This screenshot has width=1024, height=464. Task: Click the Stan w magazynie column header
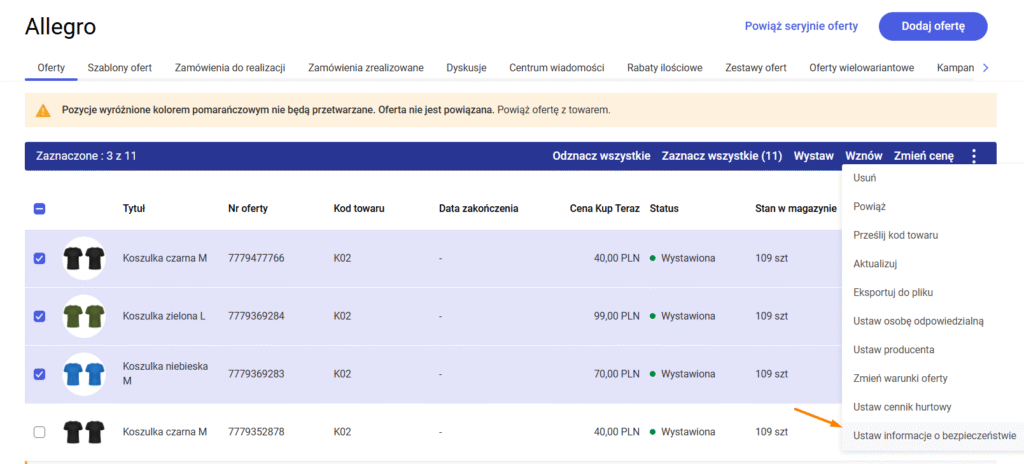point(796,209)
